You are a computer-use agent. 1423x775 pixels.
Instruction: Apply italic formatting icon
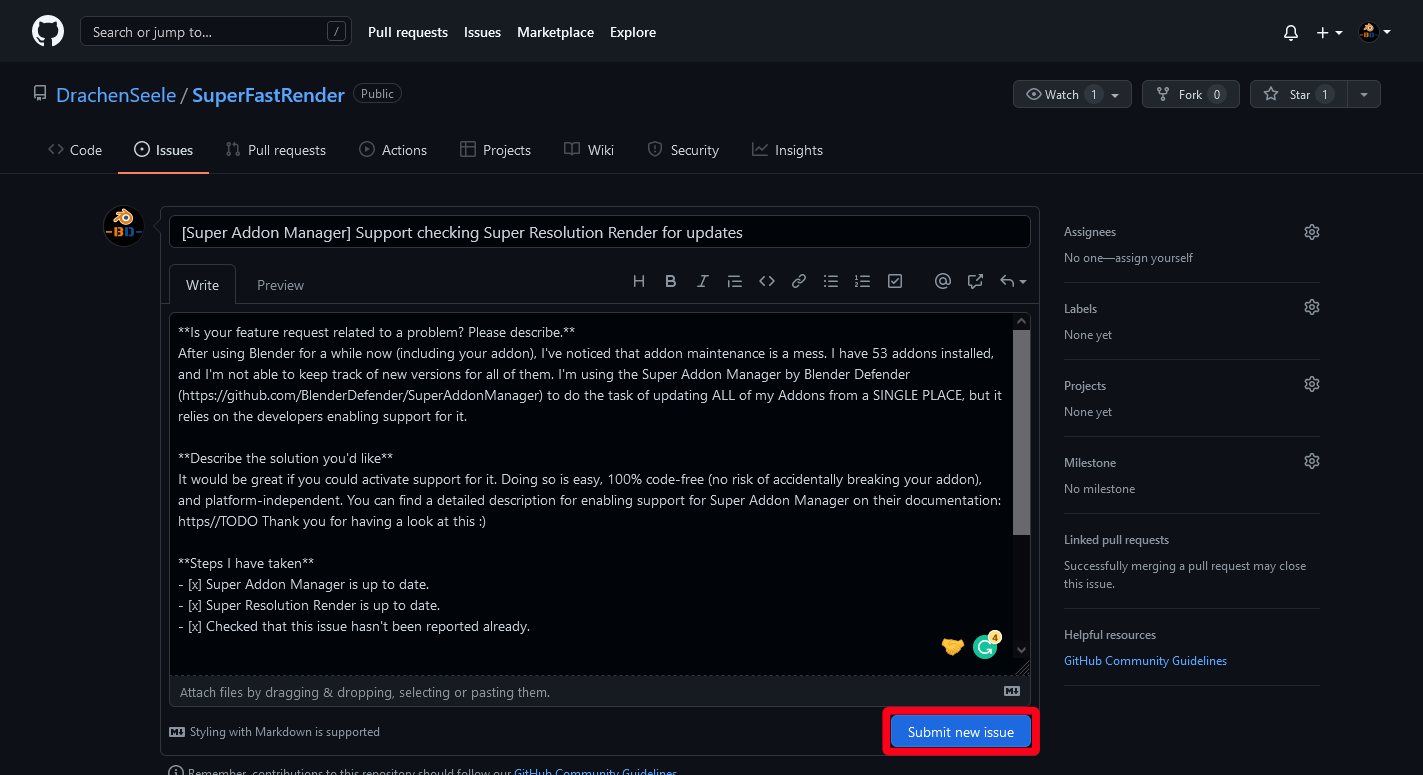pos(703,282)
